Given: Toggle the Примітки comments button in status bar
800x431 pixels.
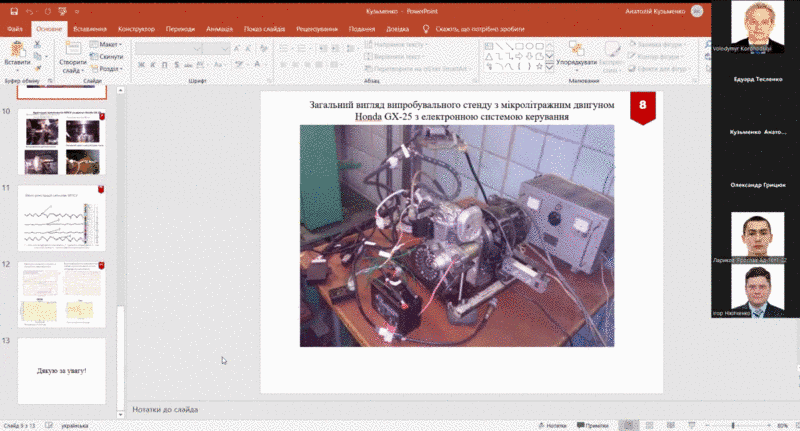Looking at the screenshot, I should [x=593, y=425].
